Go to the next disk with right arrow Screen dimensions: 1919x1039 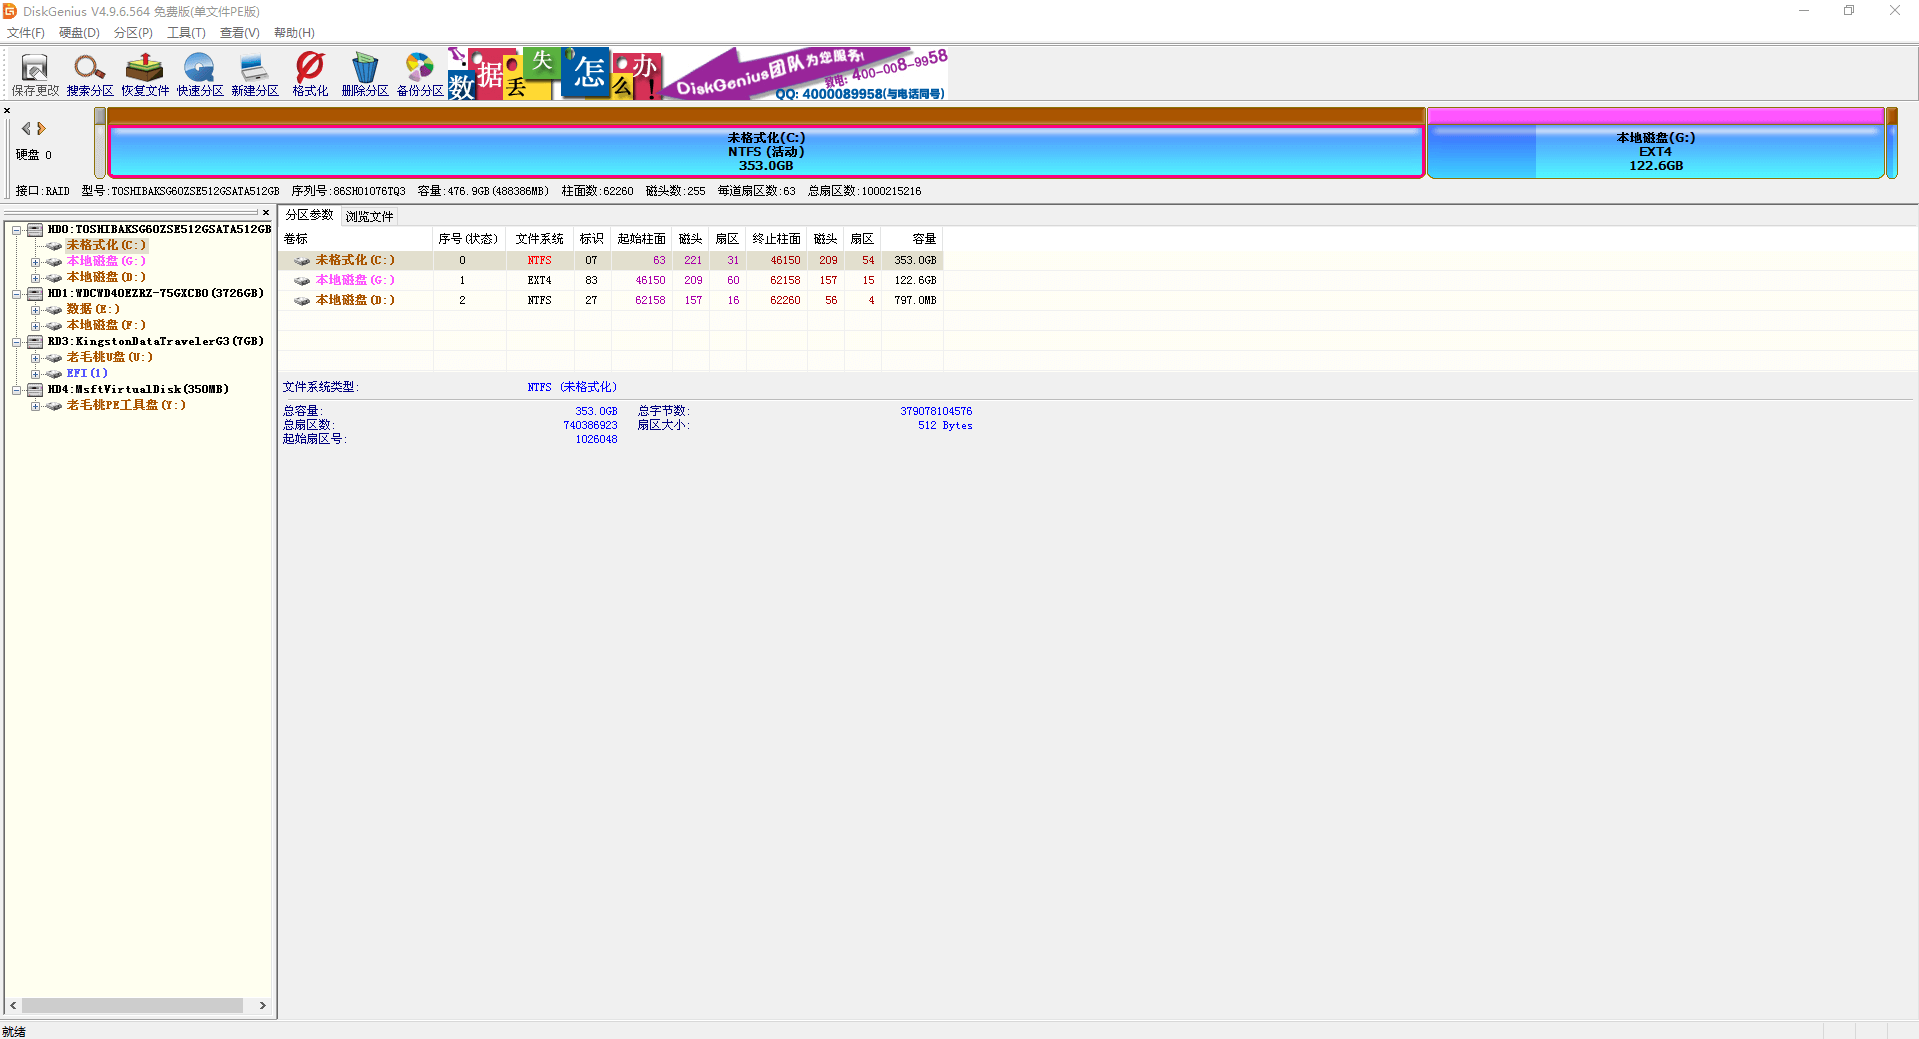click(42, 129)
